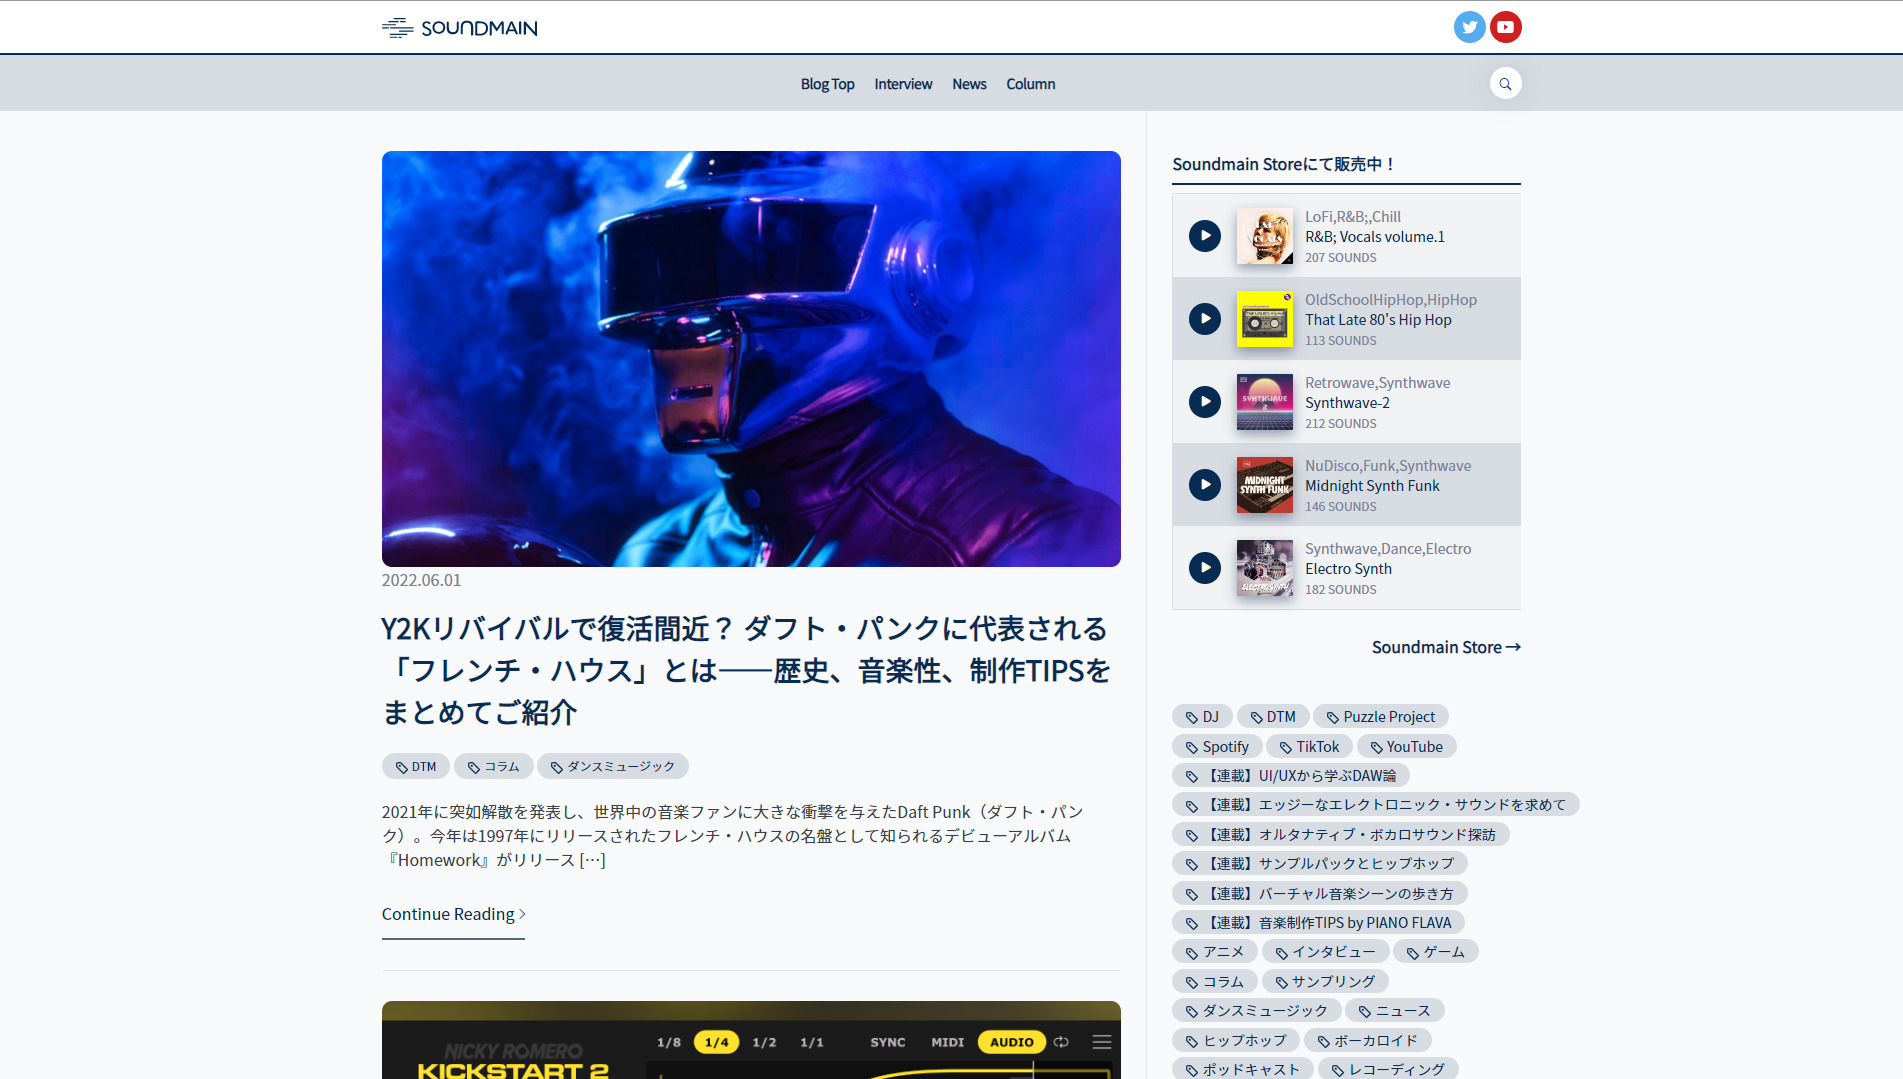Open the search magnifier button

click(x=1505, y=83)
